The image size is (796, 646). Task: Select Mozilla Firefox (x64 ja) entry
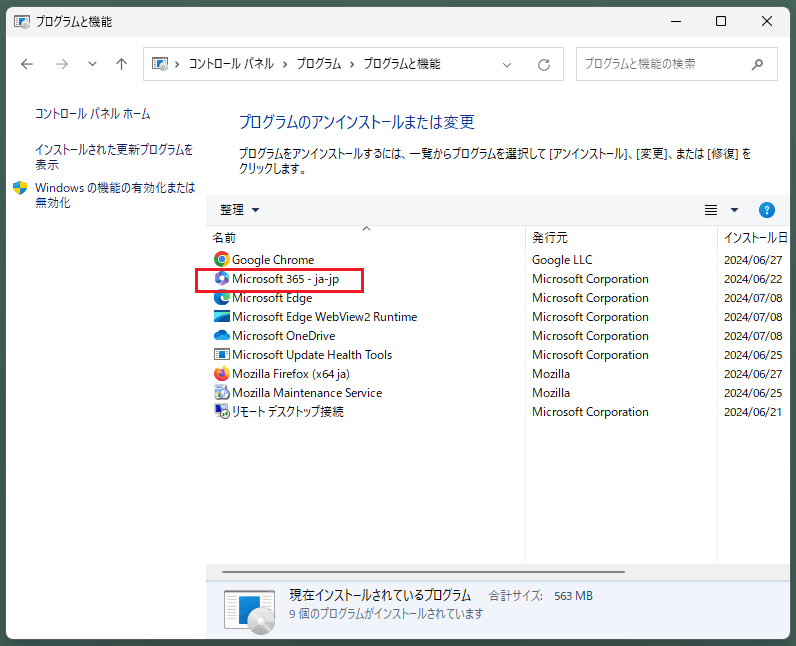pos(290,374)
